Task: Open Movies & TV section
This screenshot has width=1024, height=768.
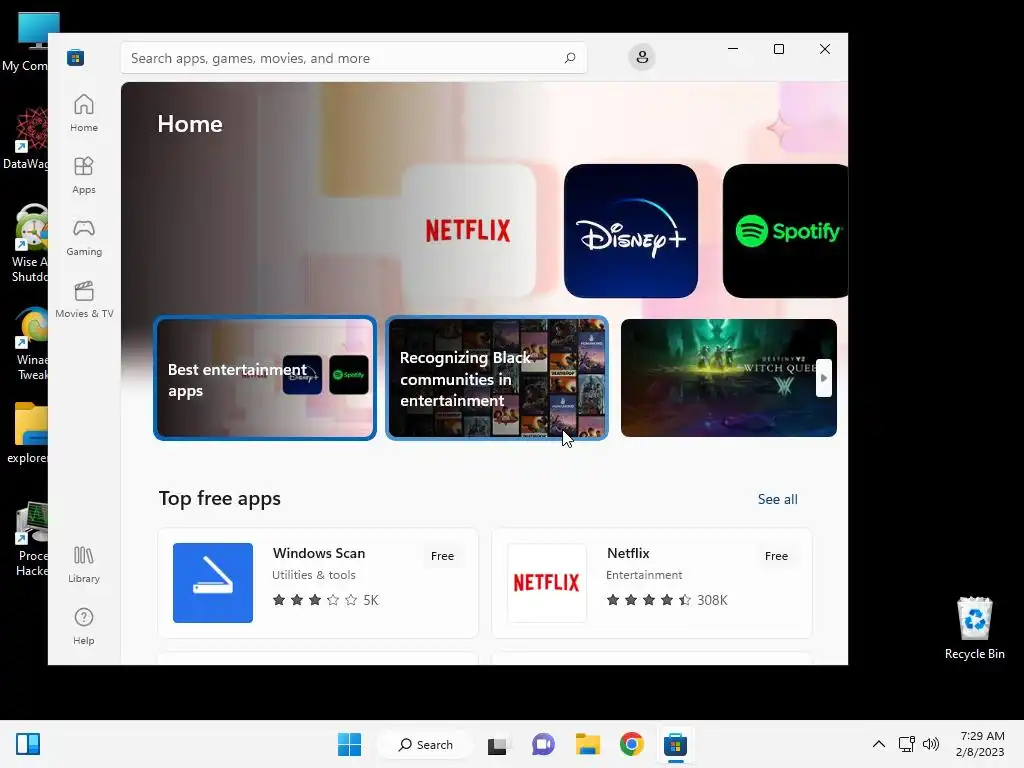Action: (x=84, y=299)
